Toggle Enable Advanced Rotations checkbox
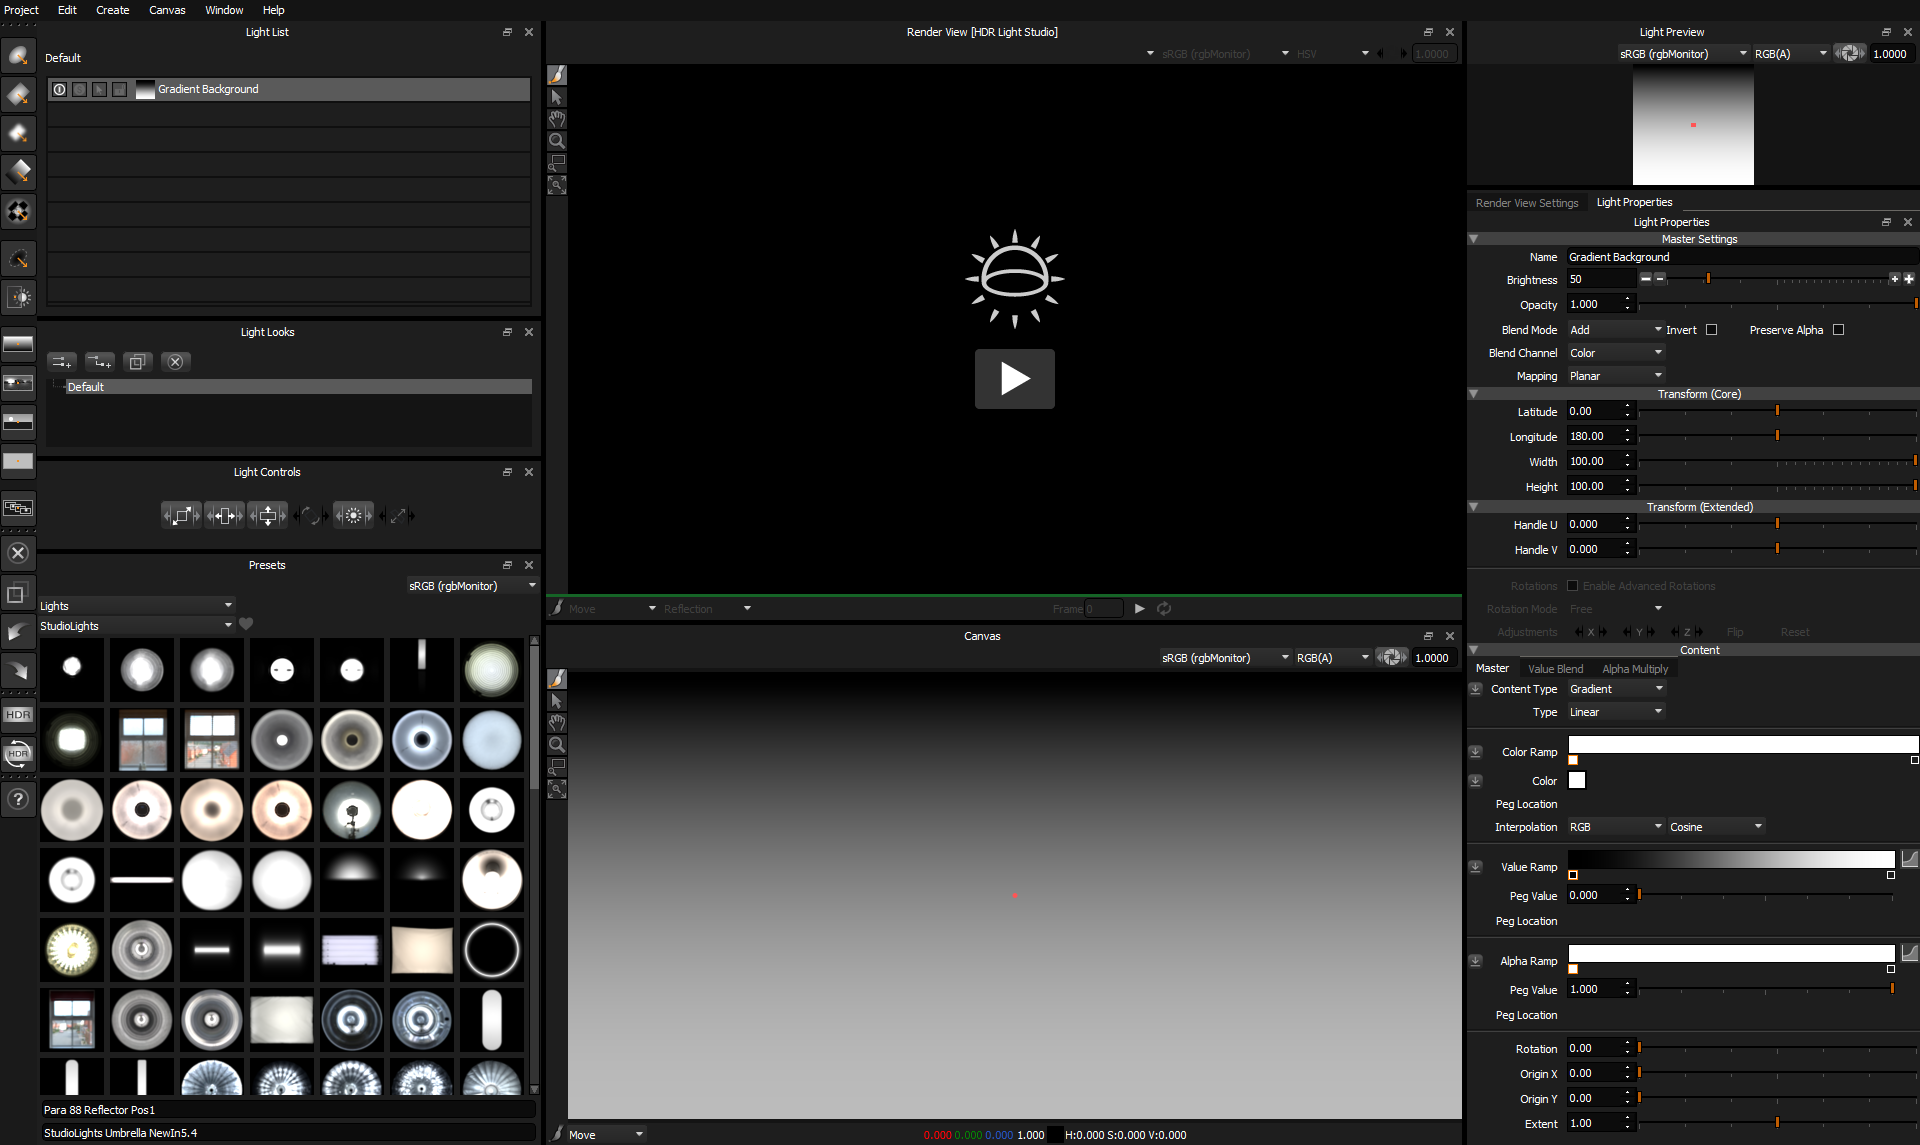This screenshot has height=1145, width=1920. tap(1573, 585)
